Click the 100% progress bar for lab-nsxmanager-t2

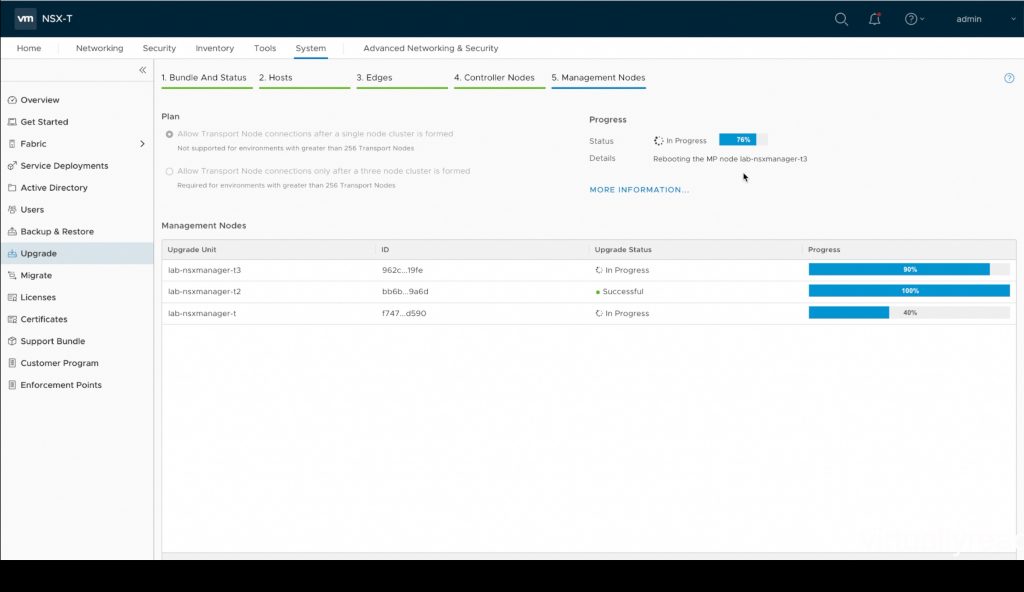tap(909, 291)
